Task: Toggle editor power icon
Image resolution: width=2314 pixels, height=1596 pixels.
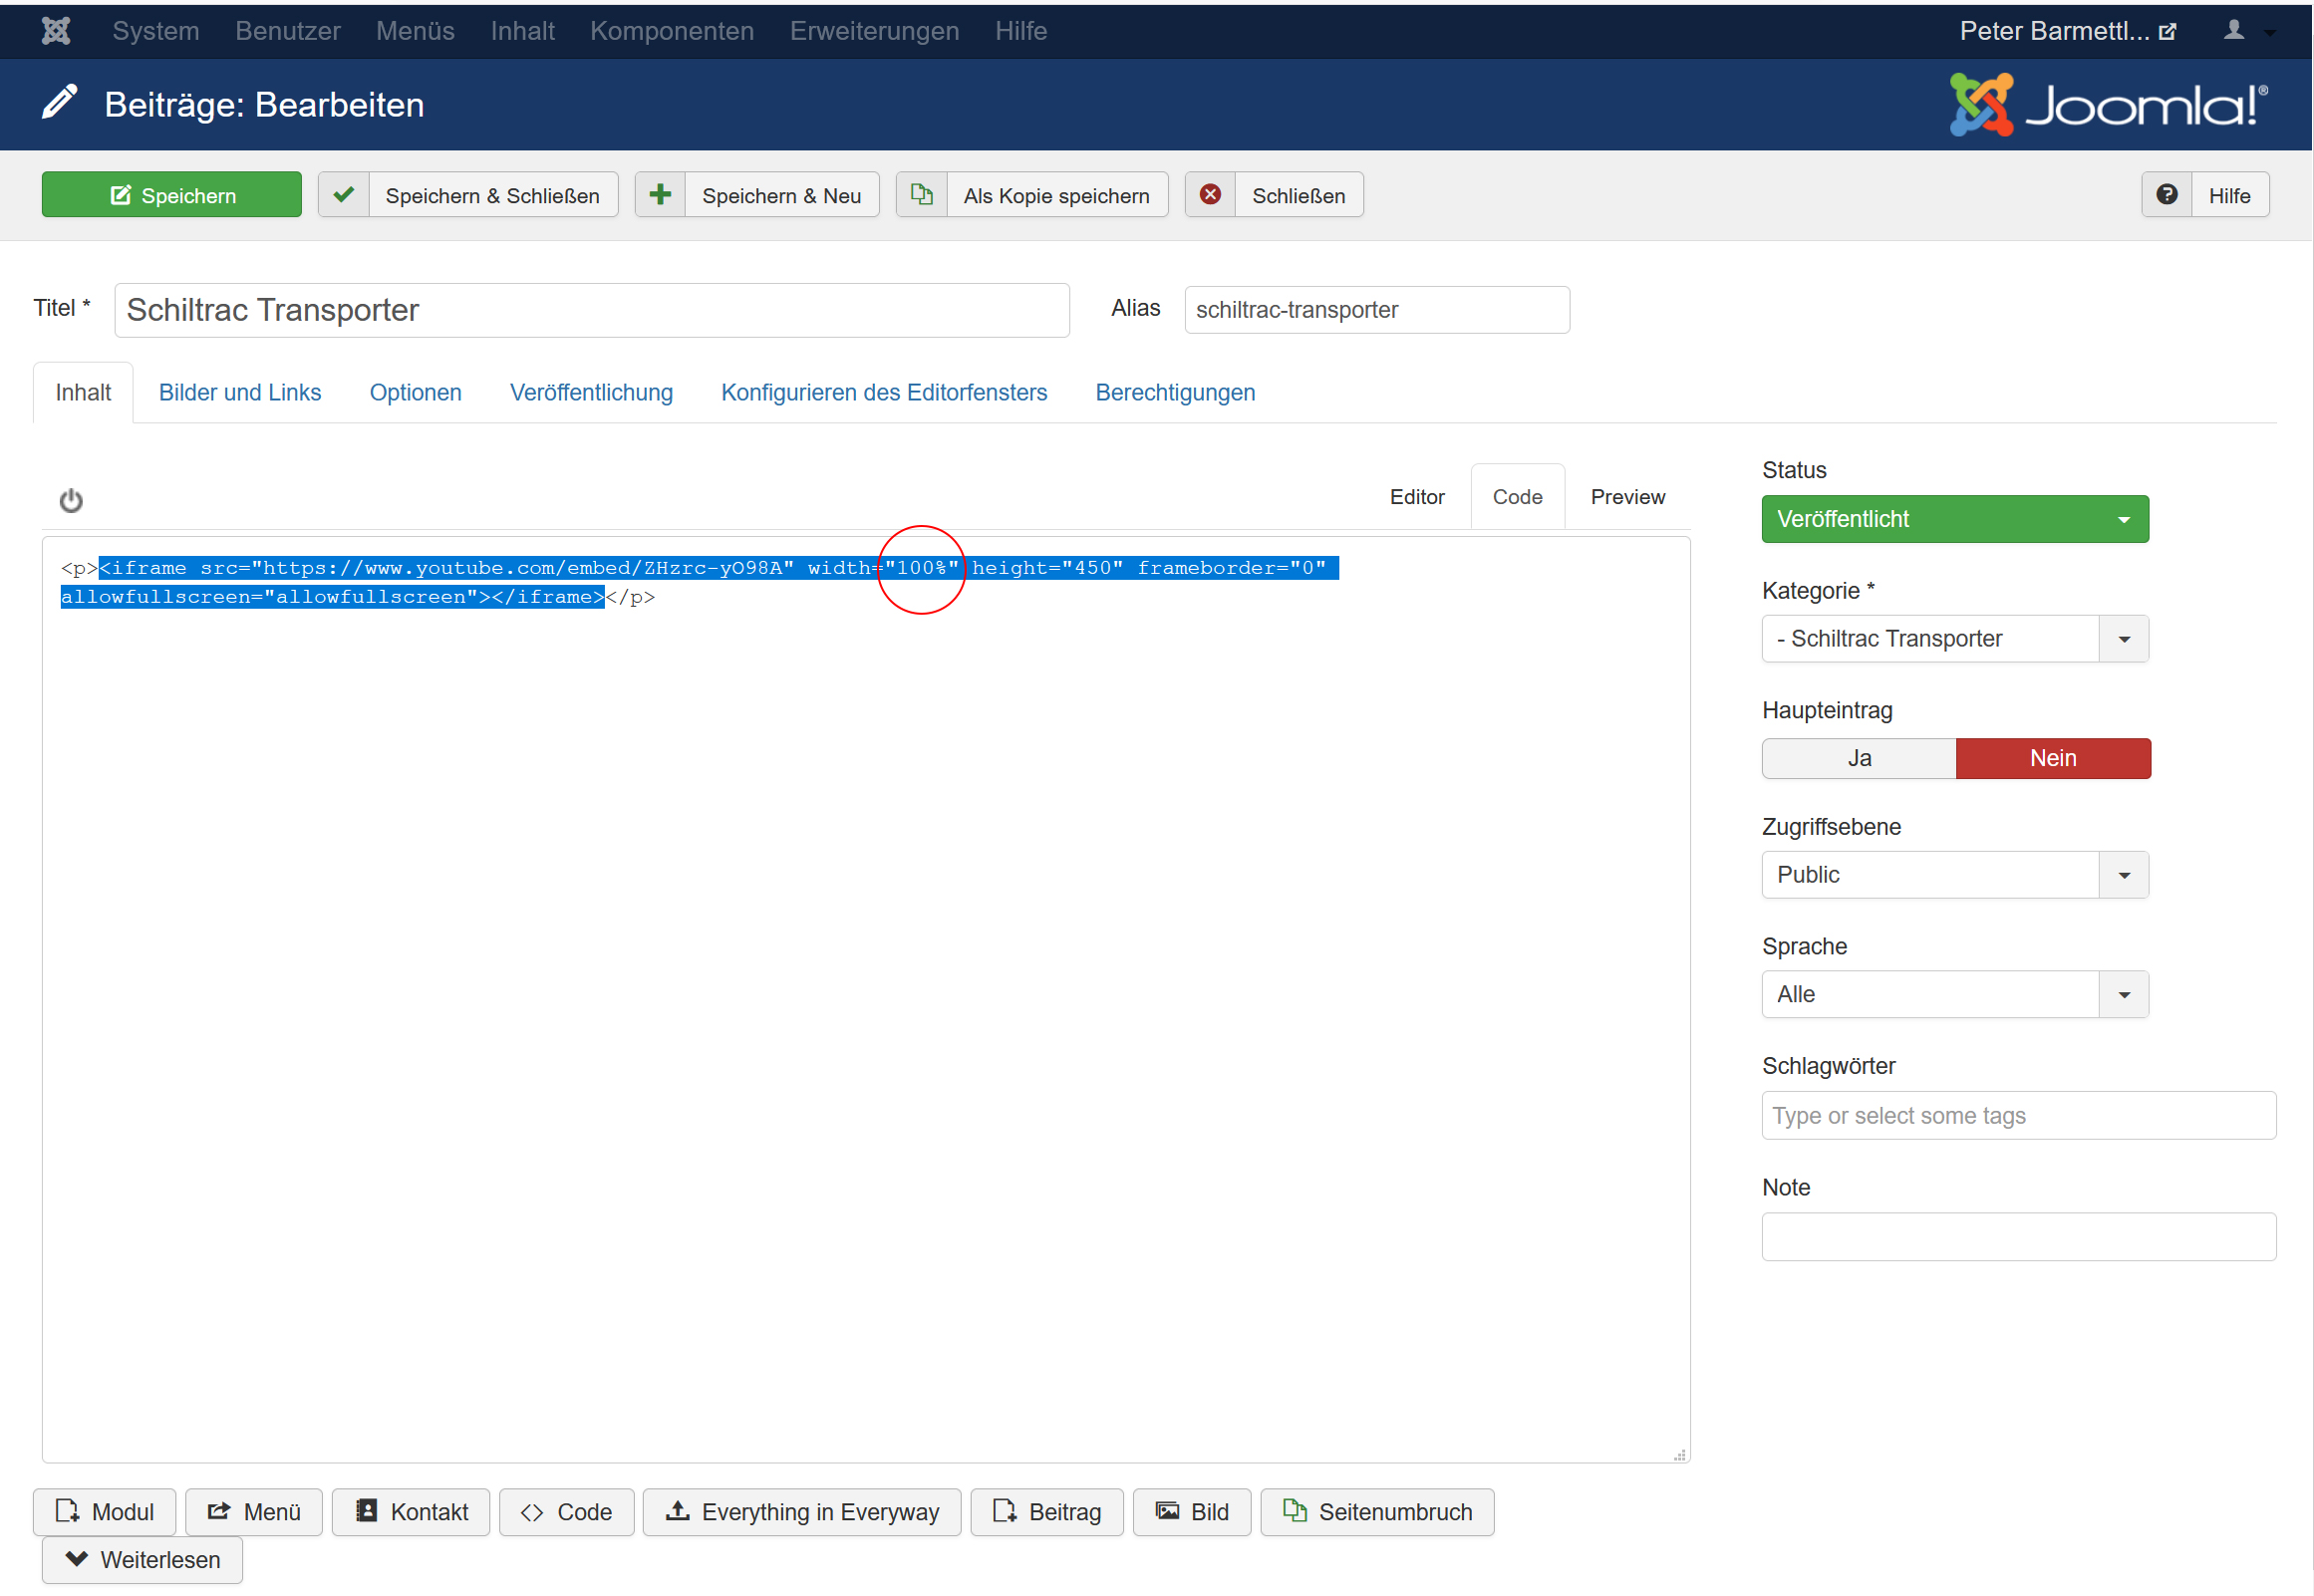Action: 71,500
